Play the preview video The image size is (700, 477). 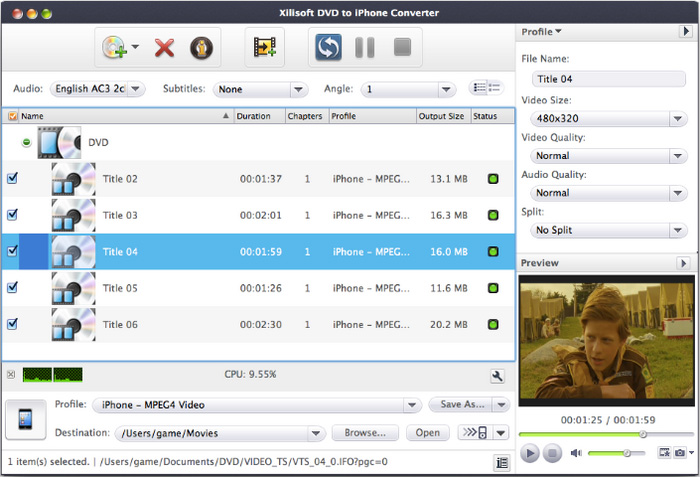click(x=530, y=453)
